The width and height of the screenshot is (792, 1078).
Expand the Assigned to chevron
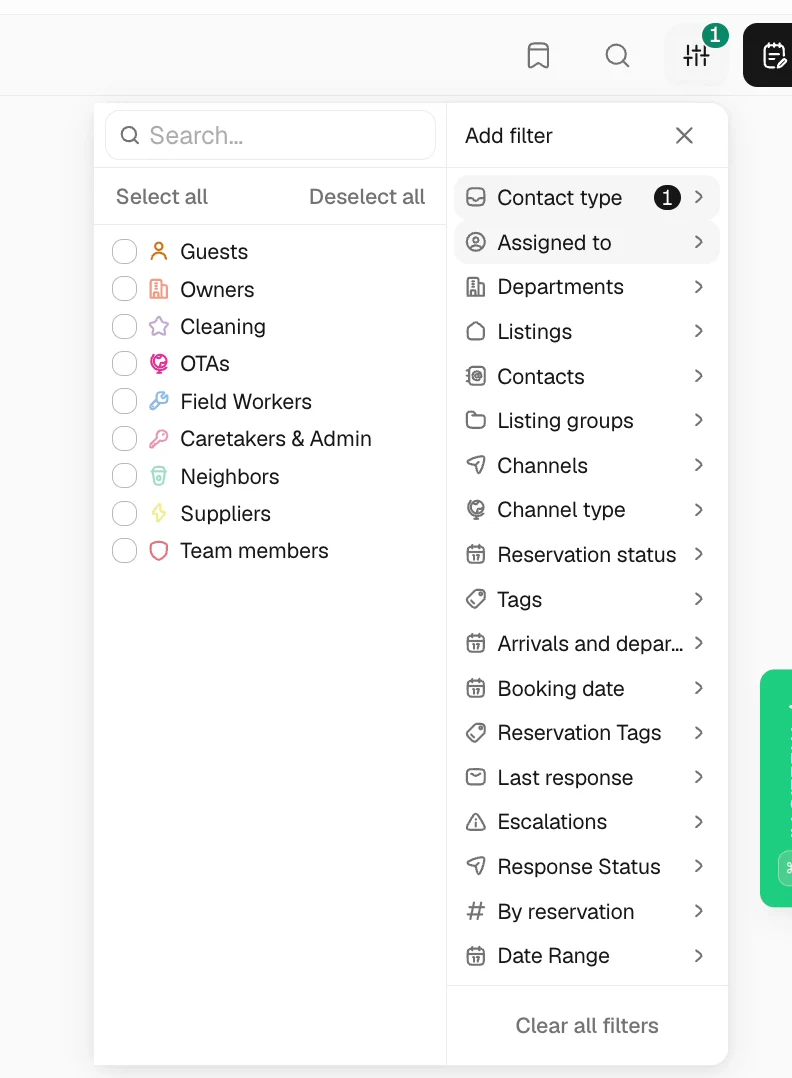(698, 242)
